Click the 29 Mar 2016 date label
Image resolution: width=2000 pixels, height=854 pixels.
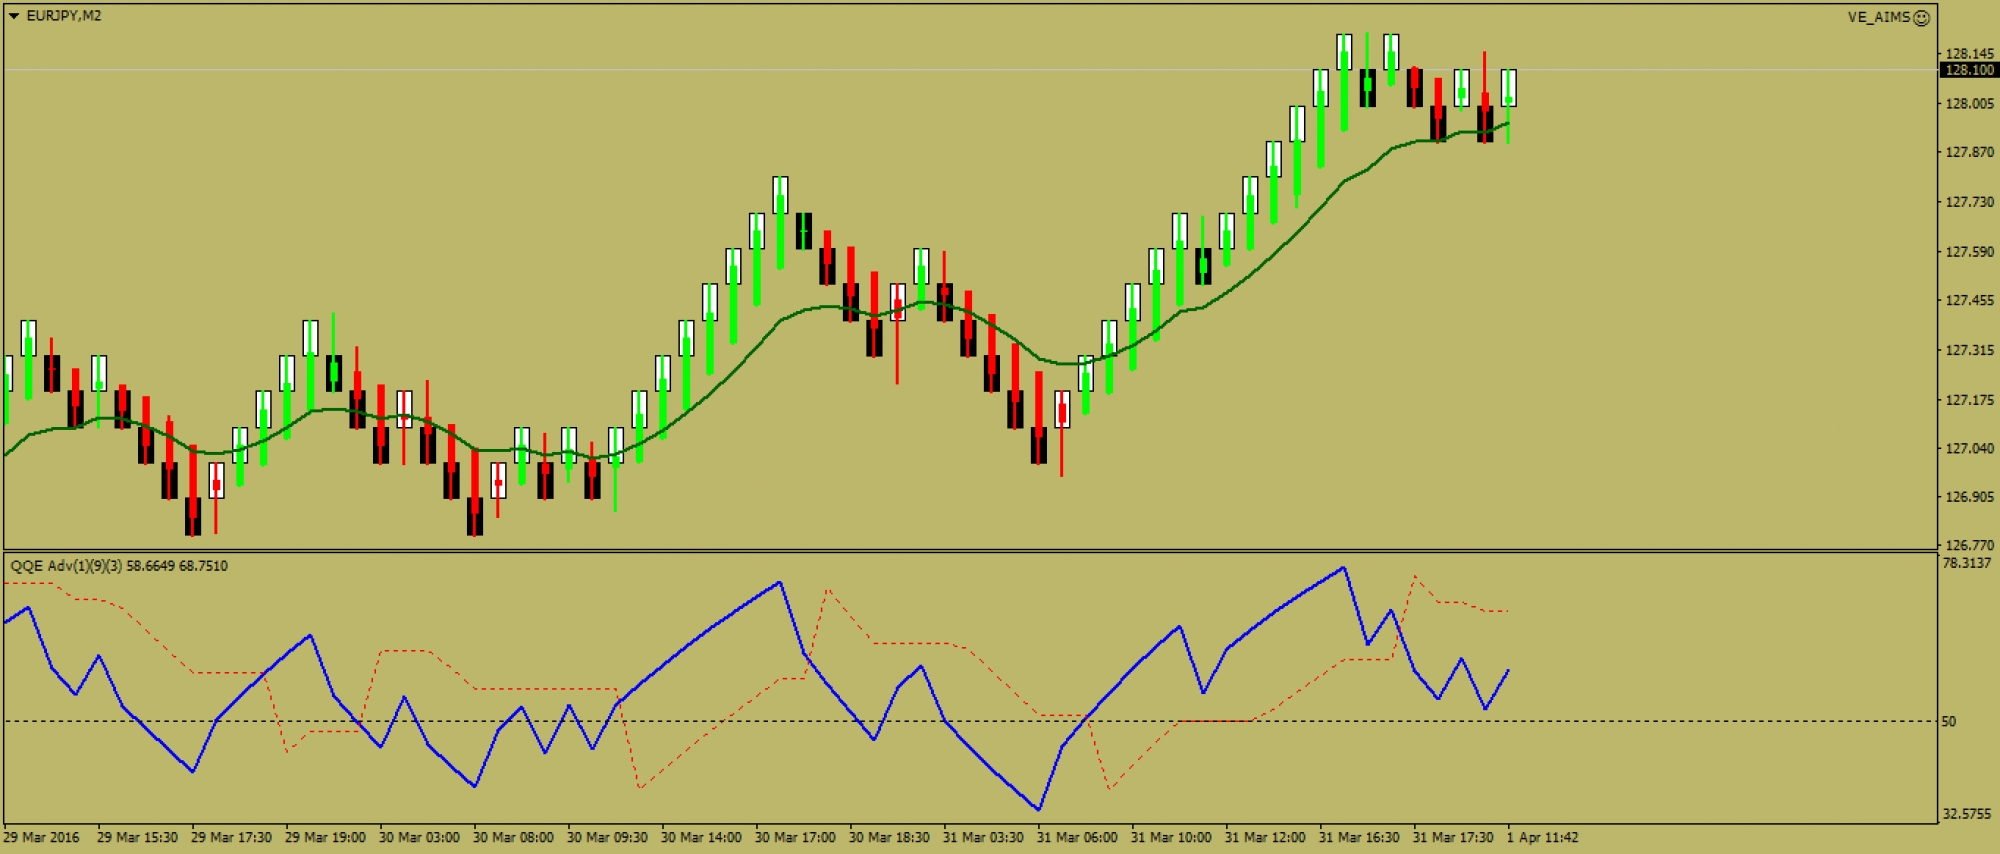coord(41,837)
